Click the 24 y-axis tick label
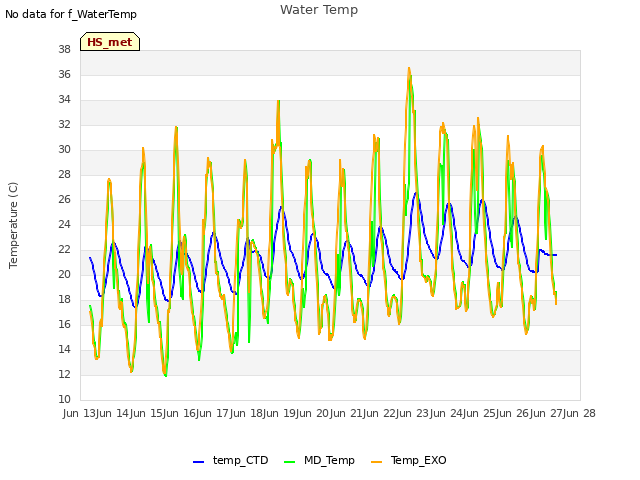Viewport: 640px width, 480px height. [64, 224]
